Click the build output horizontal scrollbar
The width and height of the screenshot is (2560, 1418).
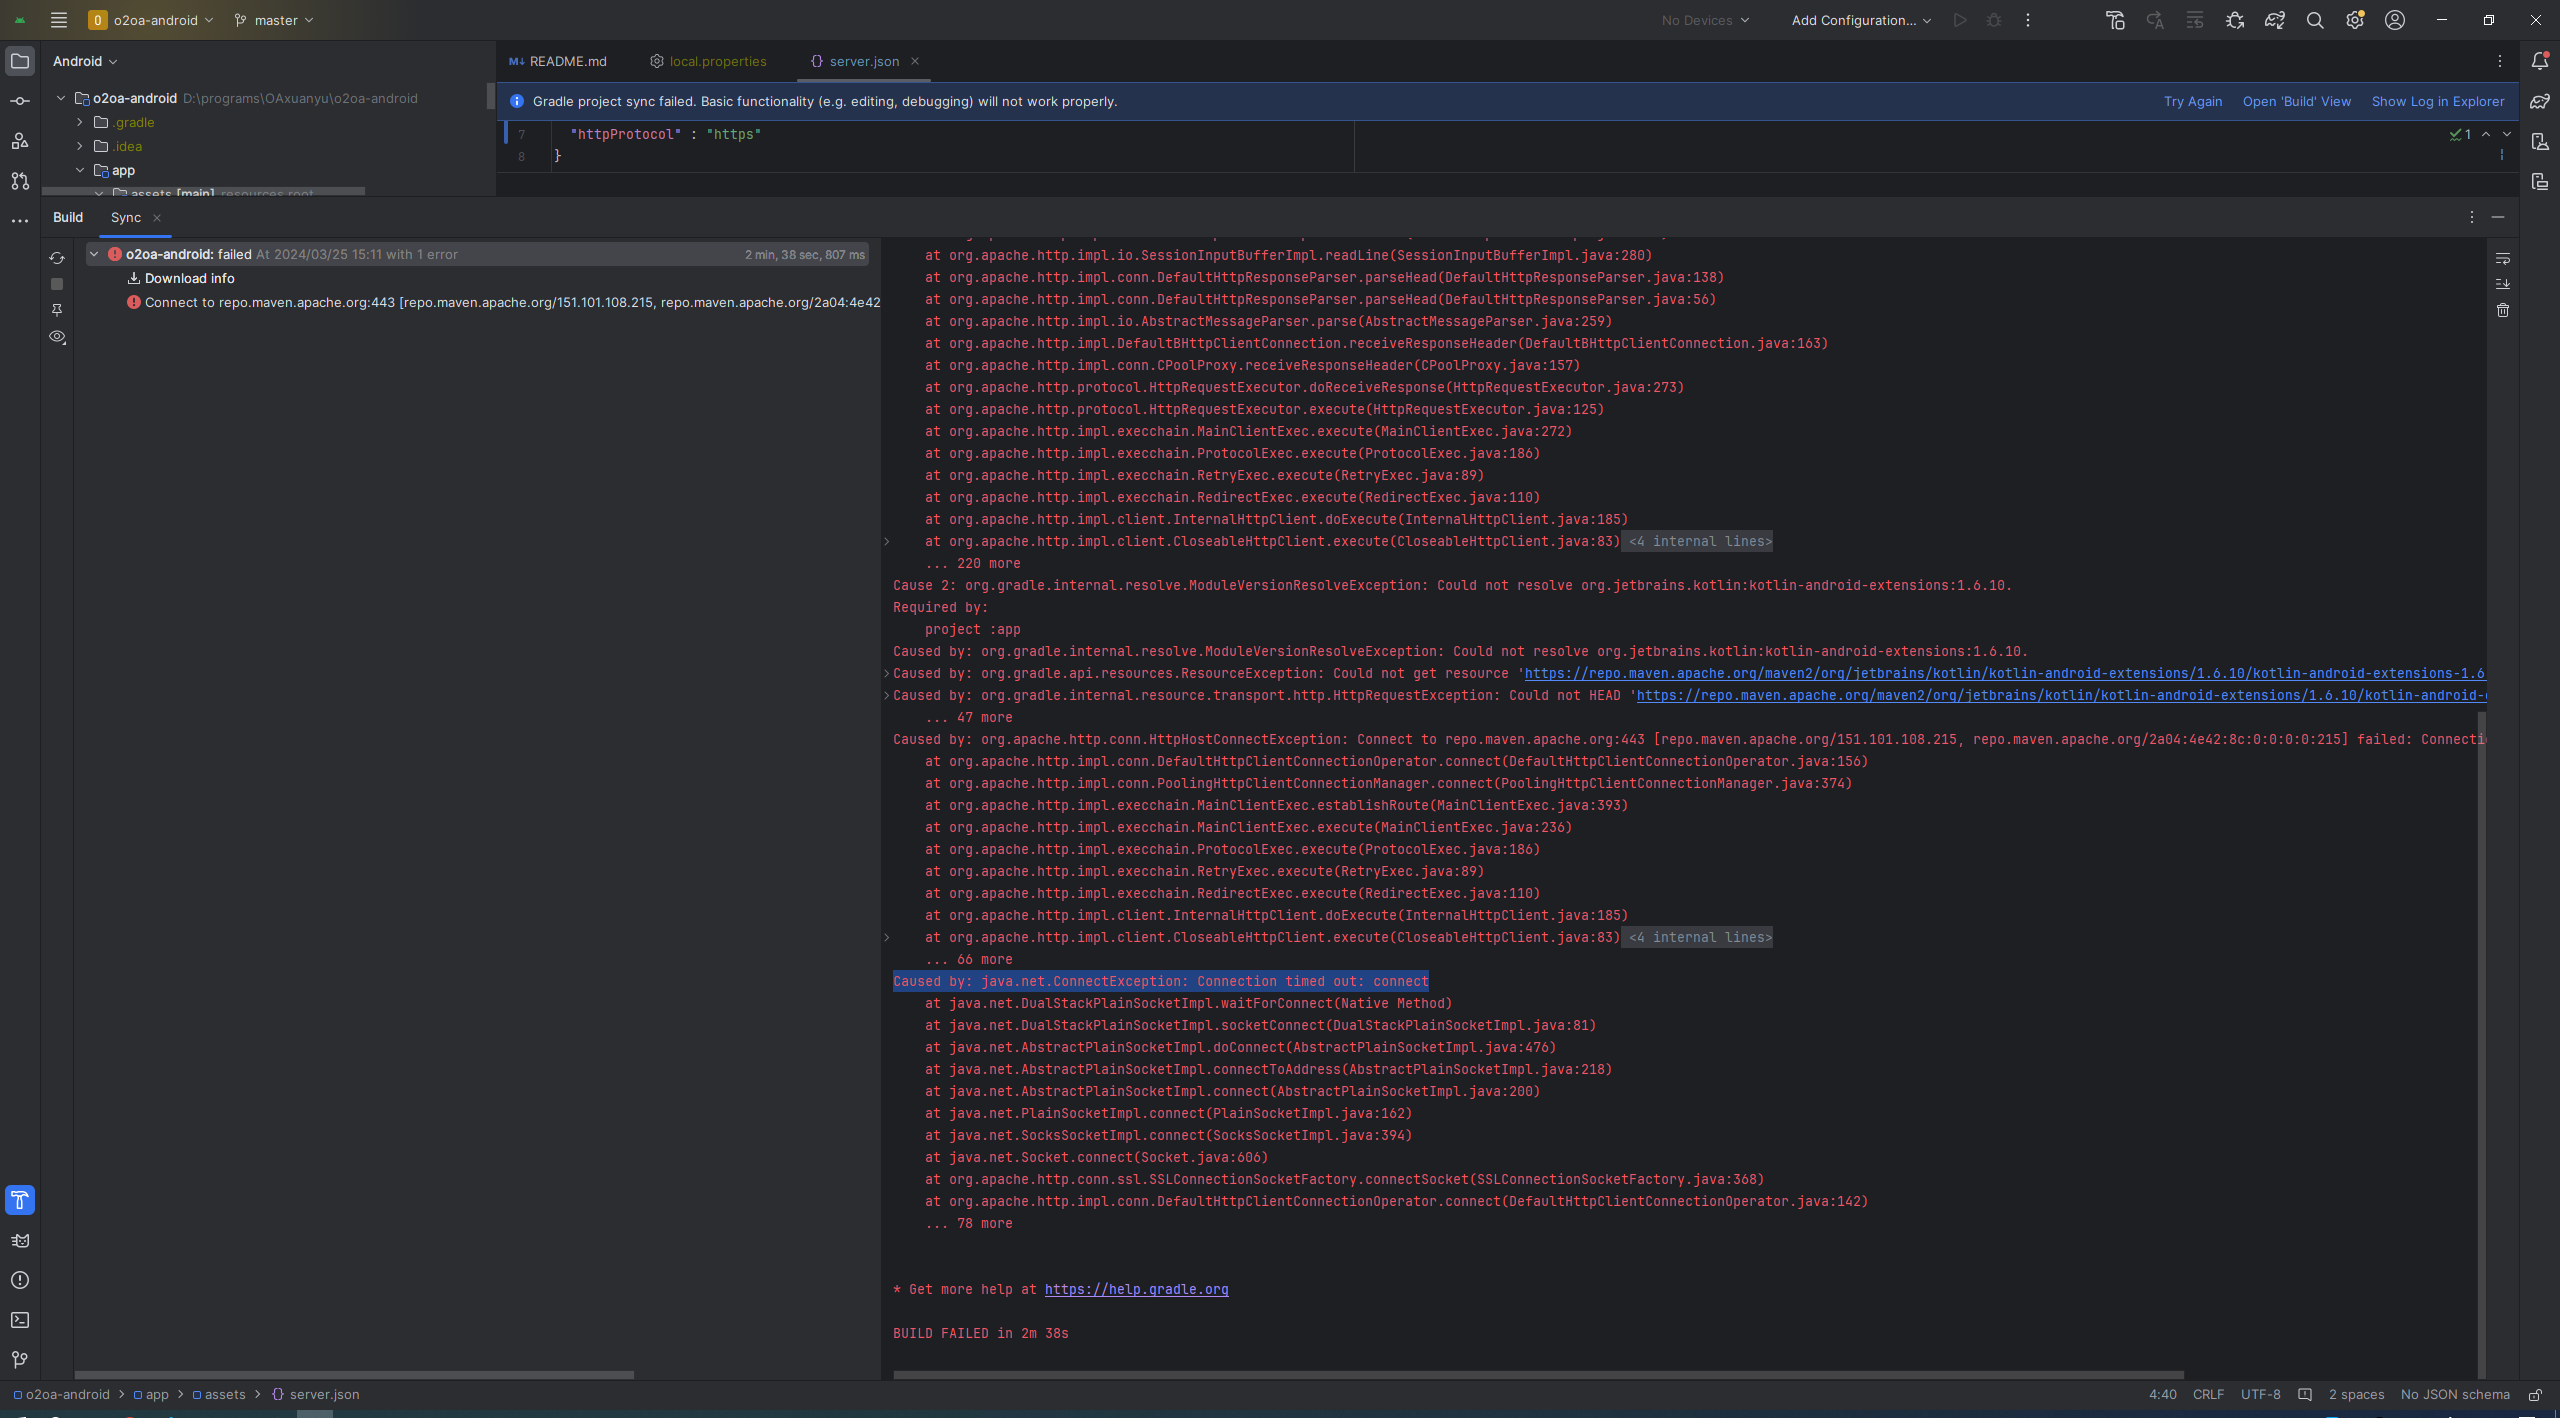pyautogui.click(x=1538, y=1375)
